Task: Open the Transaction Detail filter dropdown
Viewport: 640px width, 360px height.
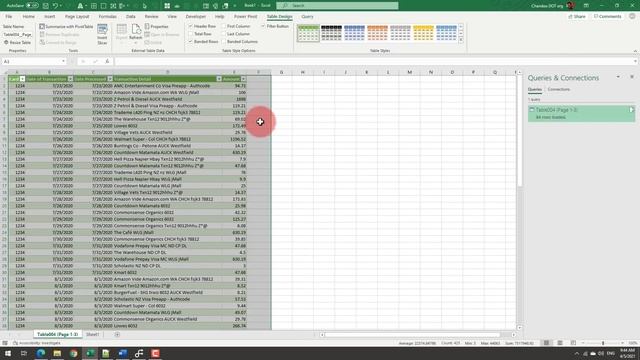Action: click(x=219, y=79)
